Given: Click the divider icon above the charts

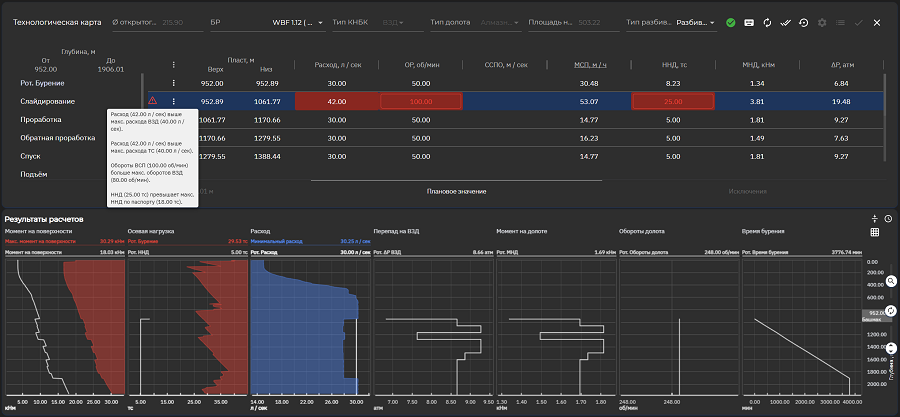Looking at the screenshot, I should pos(874,218).
